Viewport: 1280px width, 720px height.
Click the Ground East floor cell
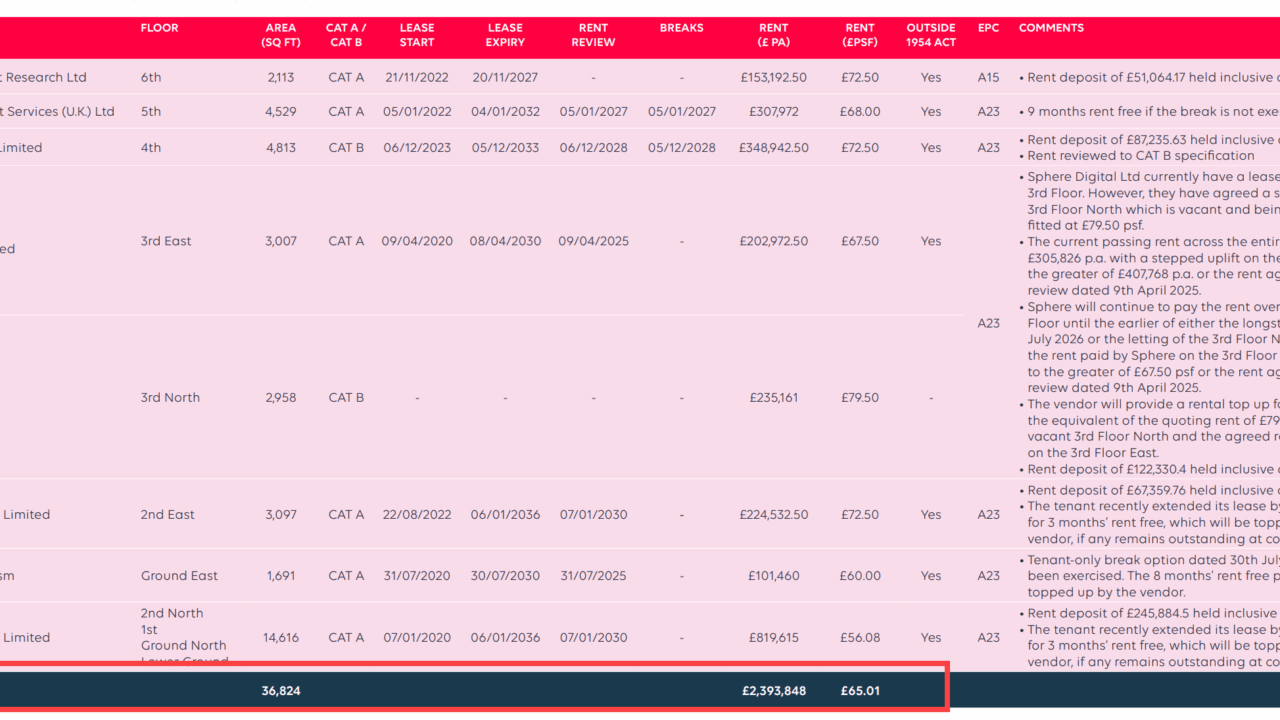tap(179, 576)
